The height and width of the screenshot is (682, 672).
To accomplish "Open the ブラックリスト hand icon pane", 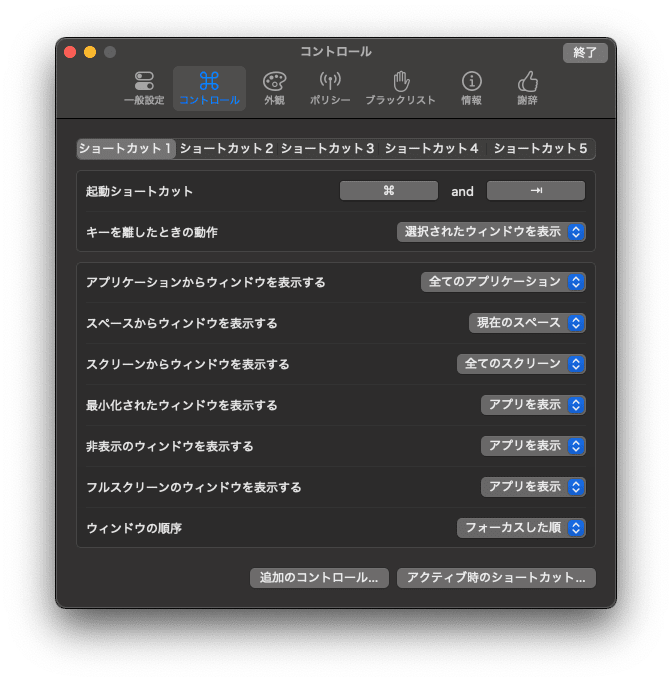I will [x=401, y=88].
